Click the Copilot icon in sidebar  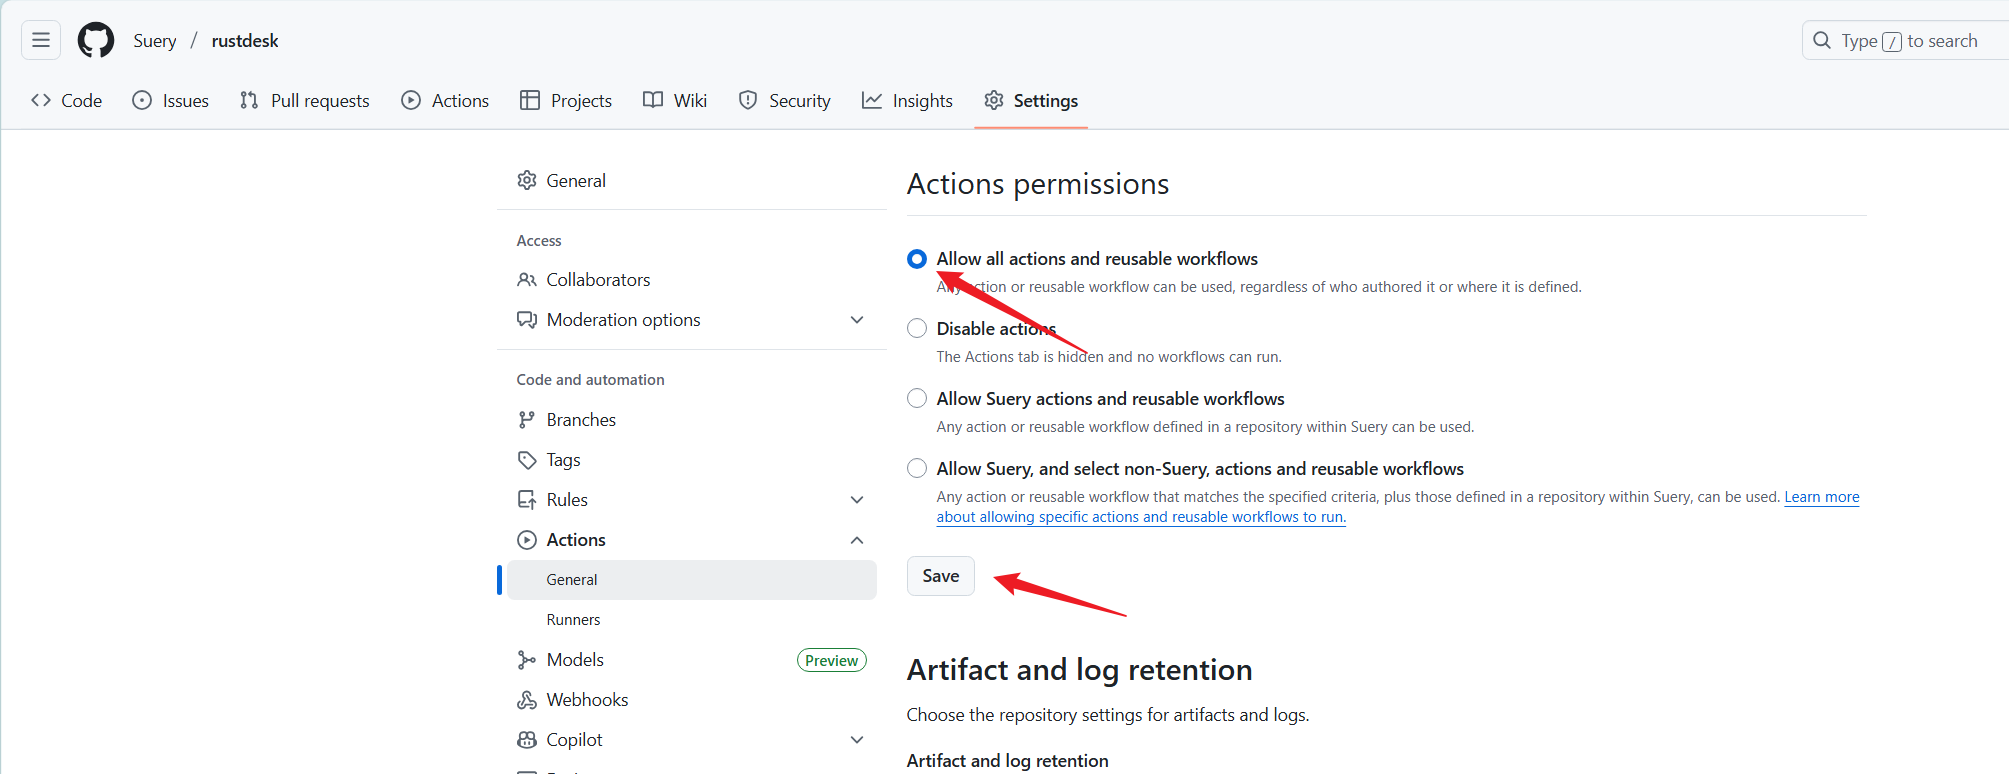527,740
